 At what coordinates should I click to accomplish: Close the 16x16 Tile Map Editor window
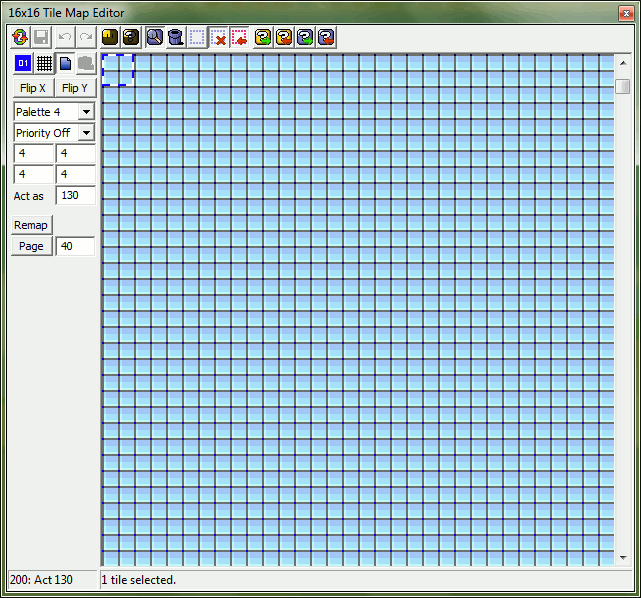pos(626,13)
